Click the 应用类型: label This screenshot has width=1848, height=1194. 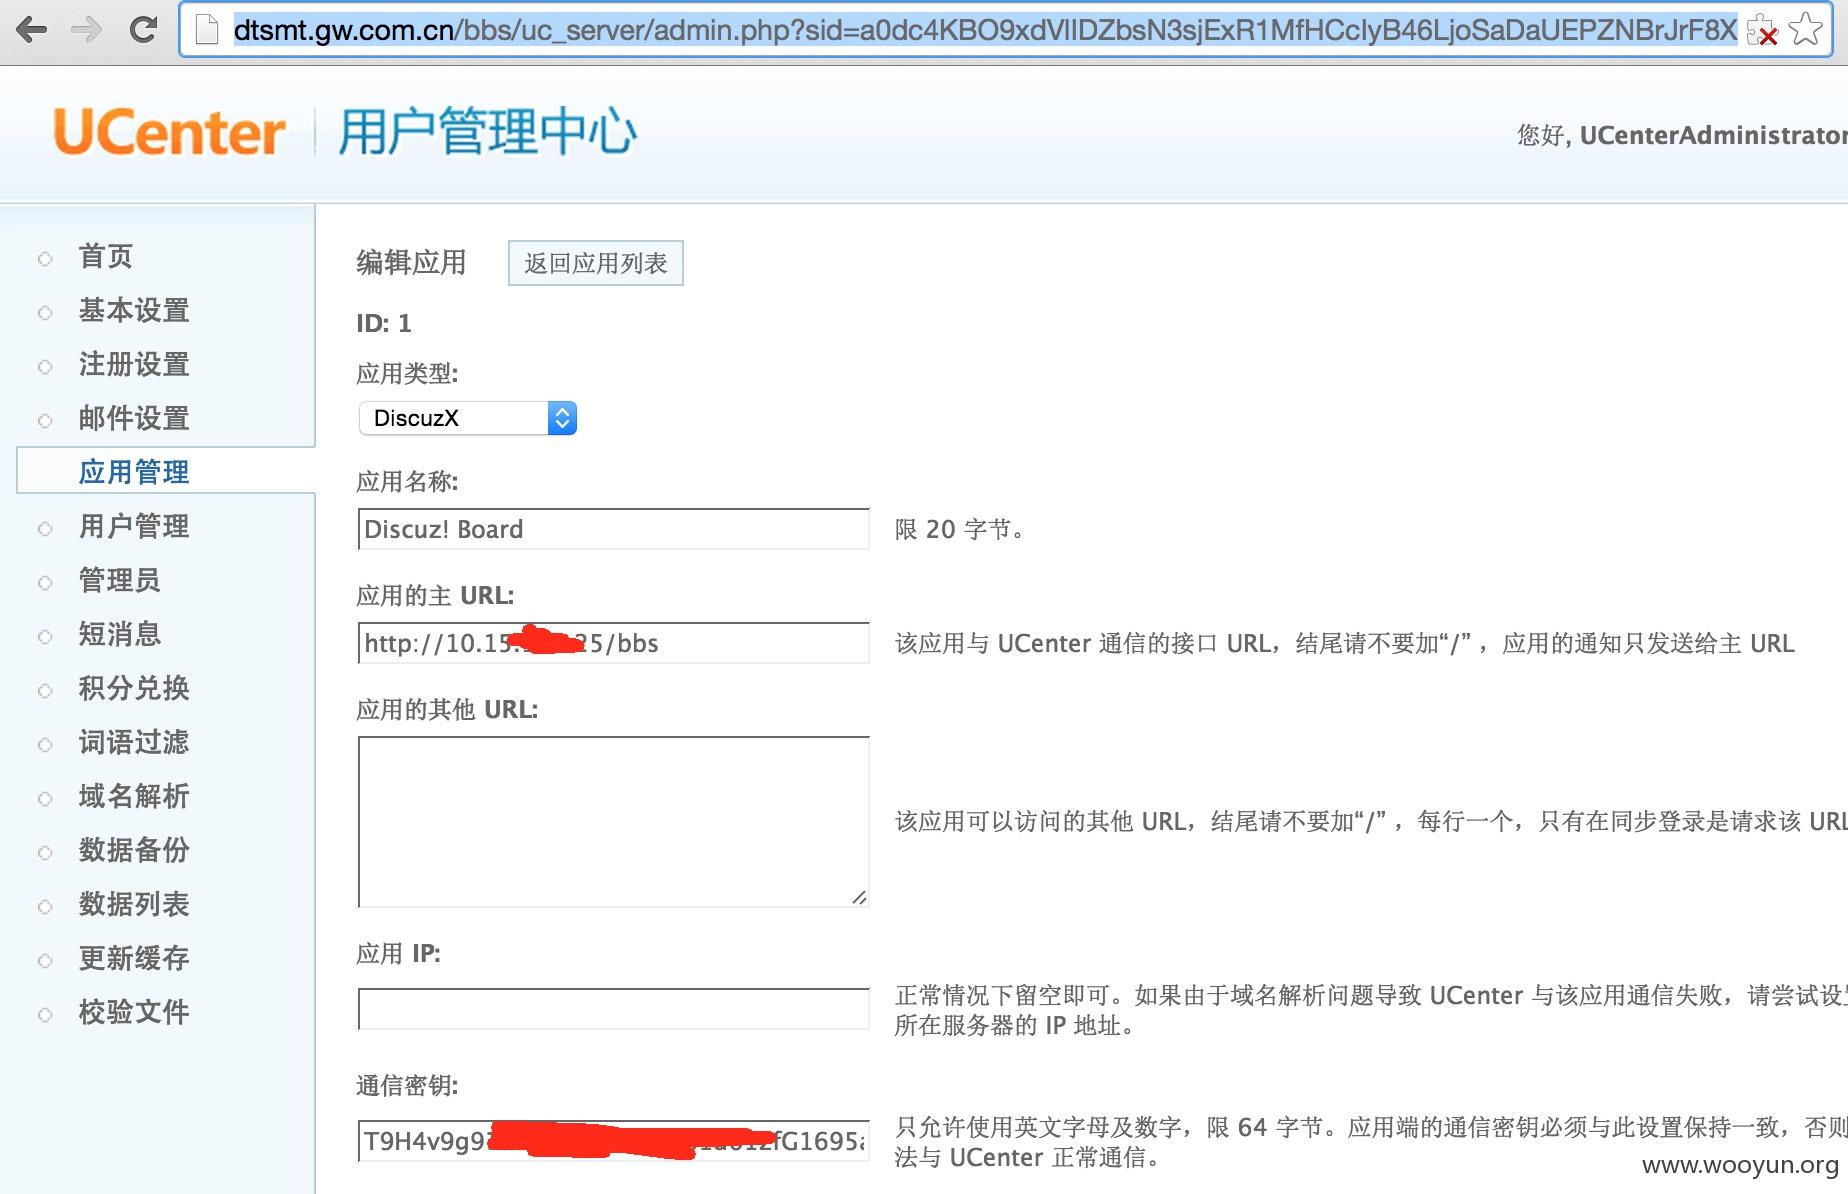(x=407, y=374)
